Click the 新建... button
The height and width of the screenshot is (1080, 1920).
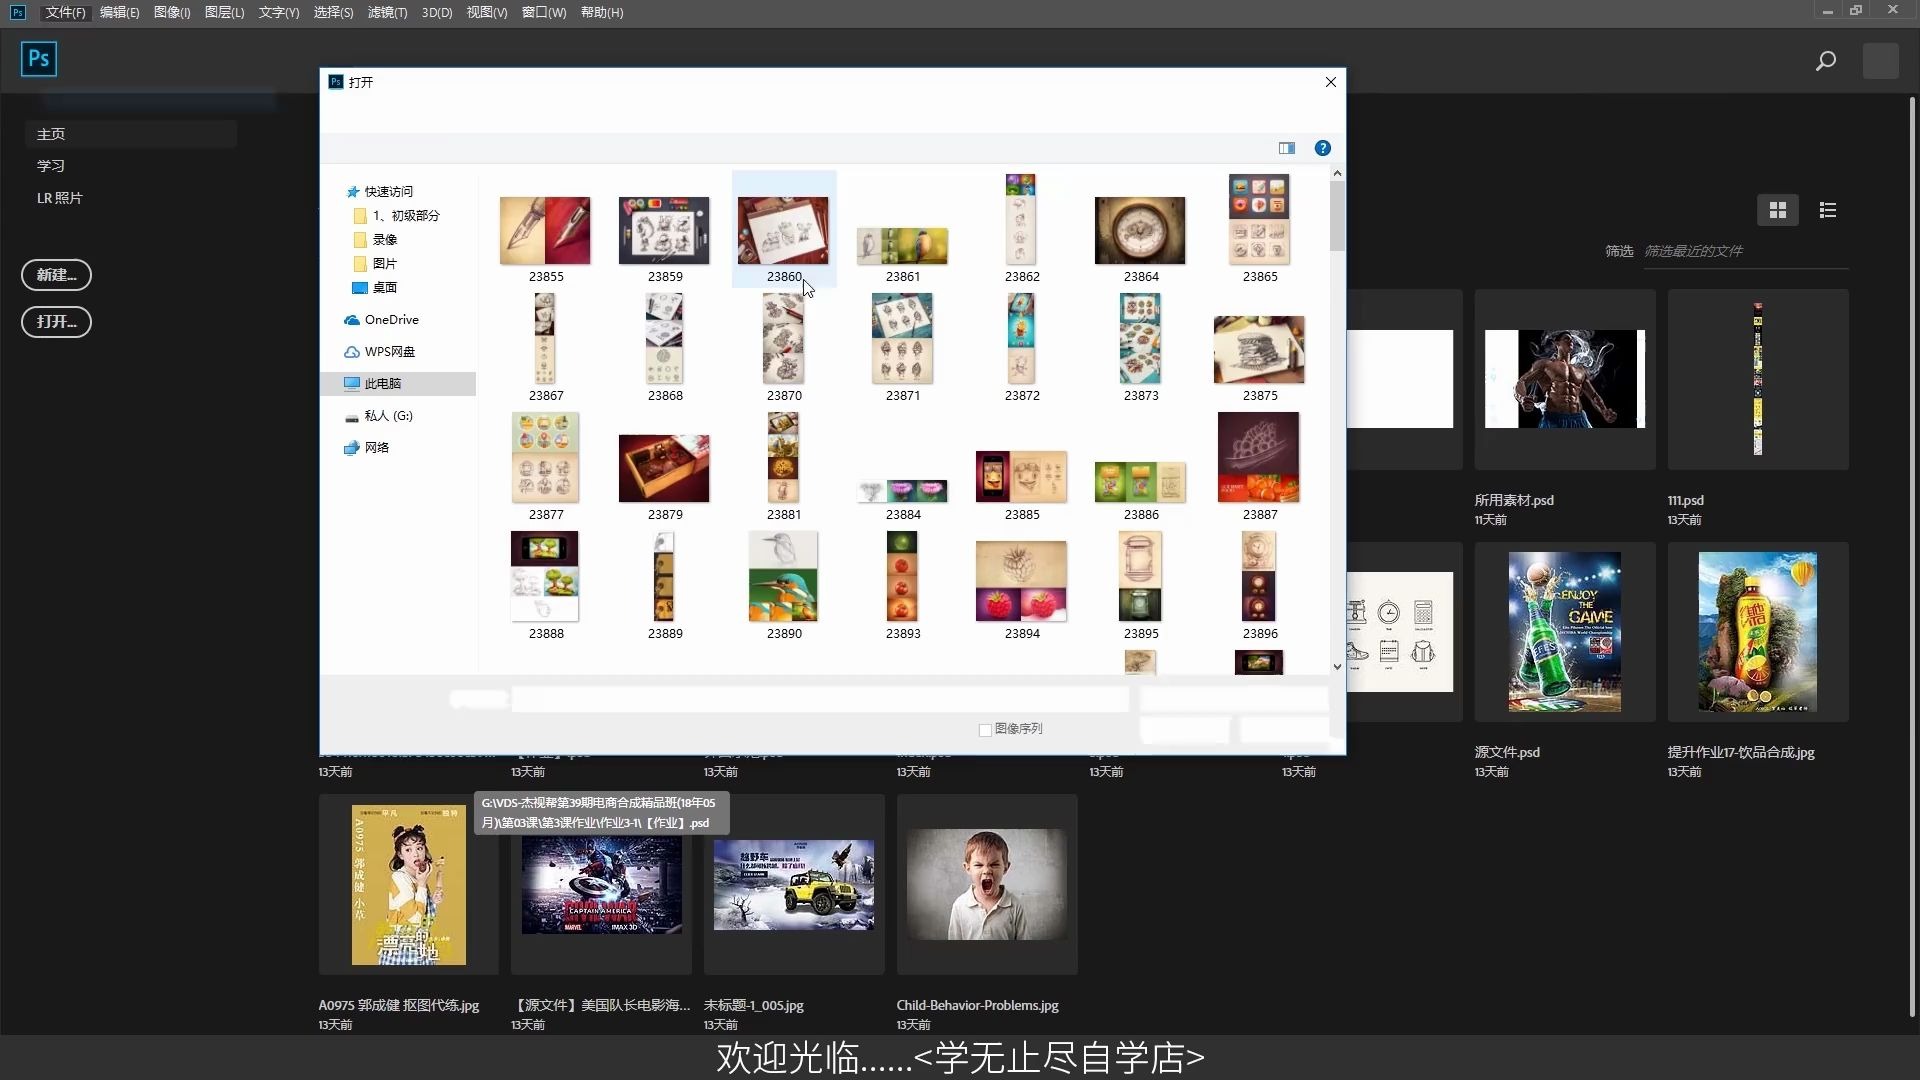pos(56,275)
